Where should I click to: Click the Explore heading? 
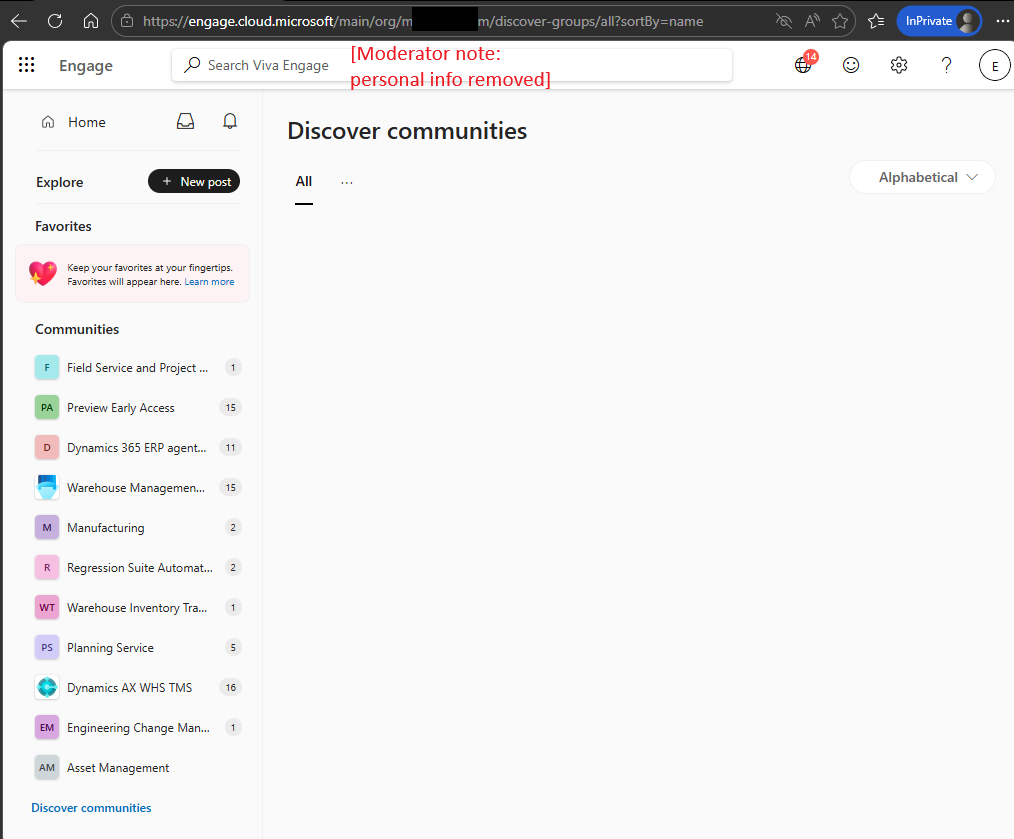click(x=59, y=182)
